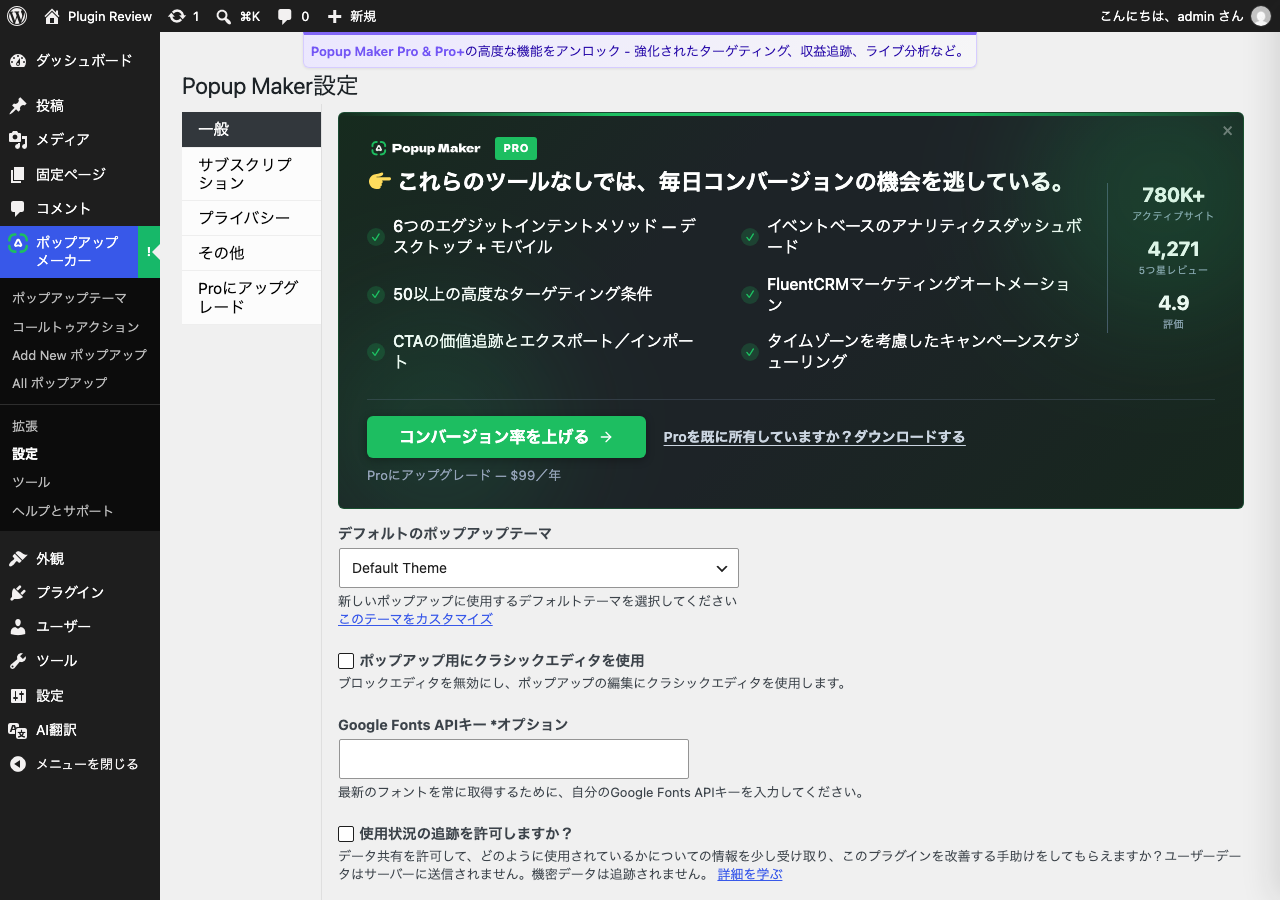This screenshot has height=900, width=1280.
Task: Click the green PRO badge
Action: click(516, 148)
